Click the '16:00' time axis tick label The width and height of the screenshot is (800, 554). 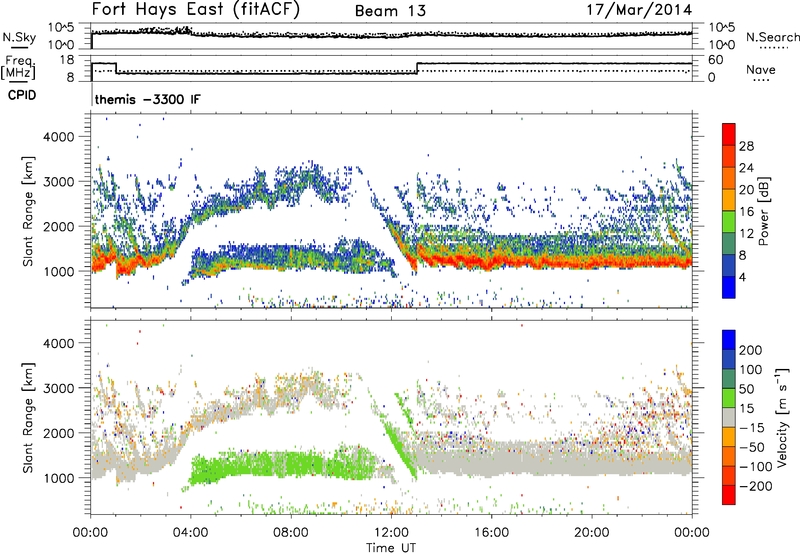[x=491, y=533]
